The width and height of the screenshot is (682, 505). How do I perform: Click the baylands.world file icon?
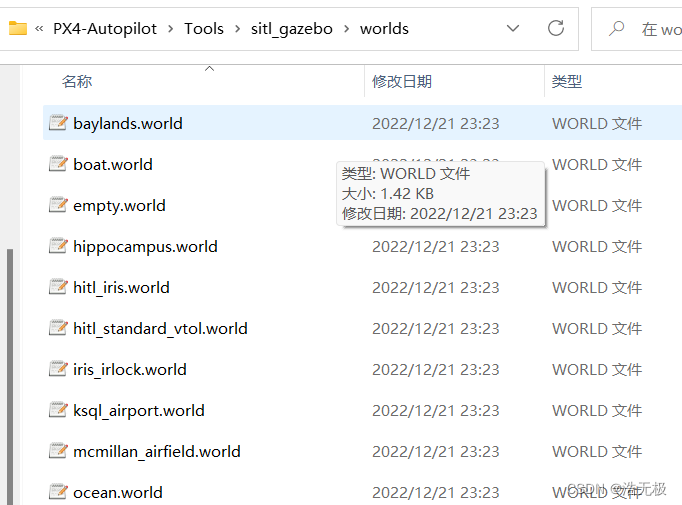point(58,123)
